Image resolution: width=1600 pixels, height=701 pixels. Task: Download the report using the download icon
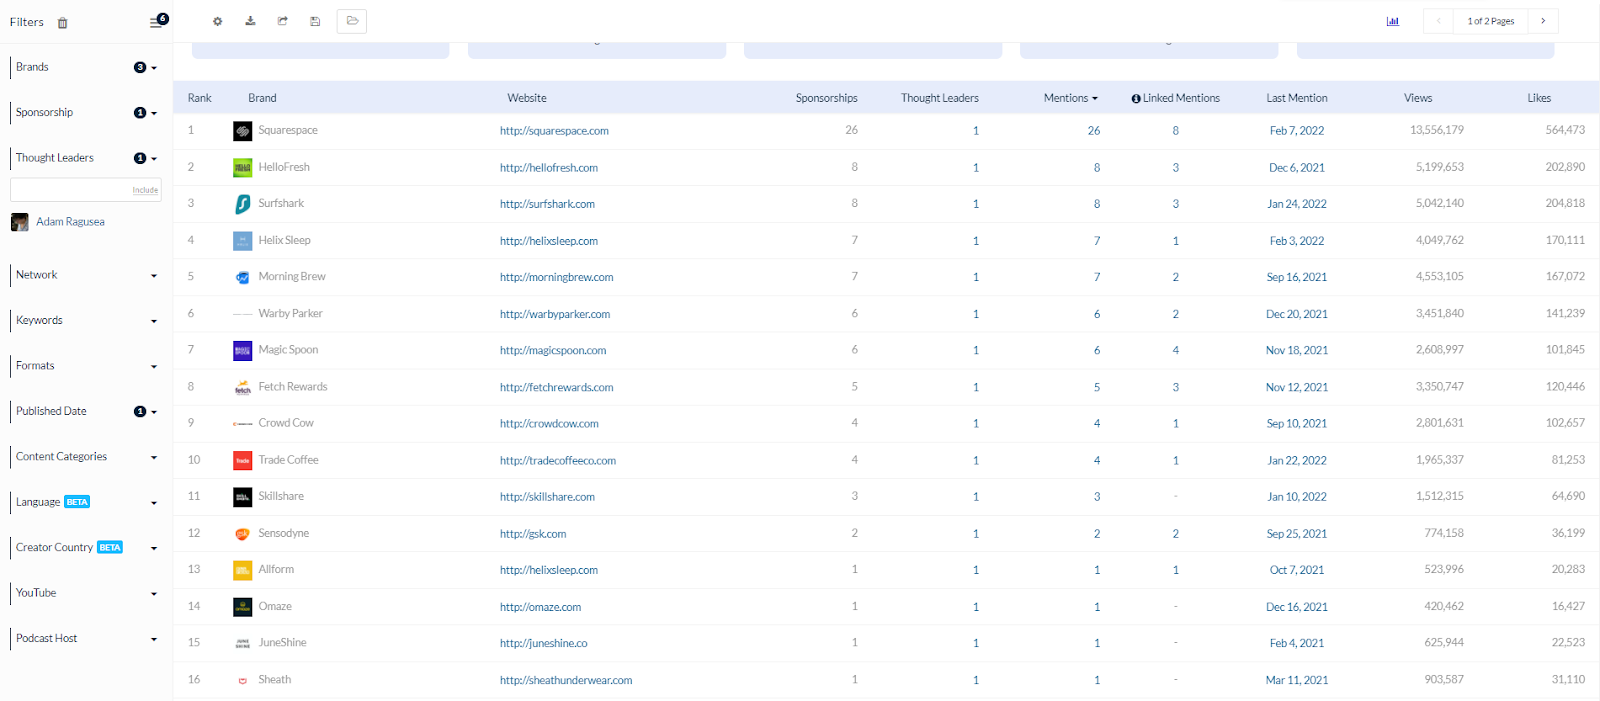click(x=250, y=21)
